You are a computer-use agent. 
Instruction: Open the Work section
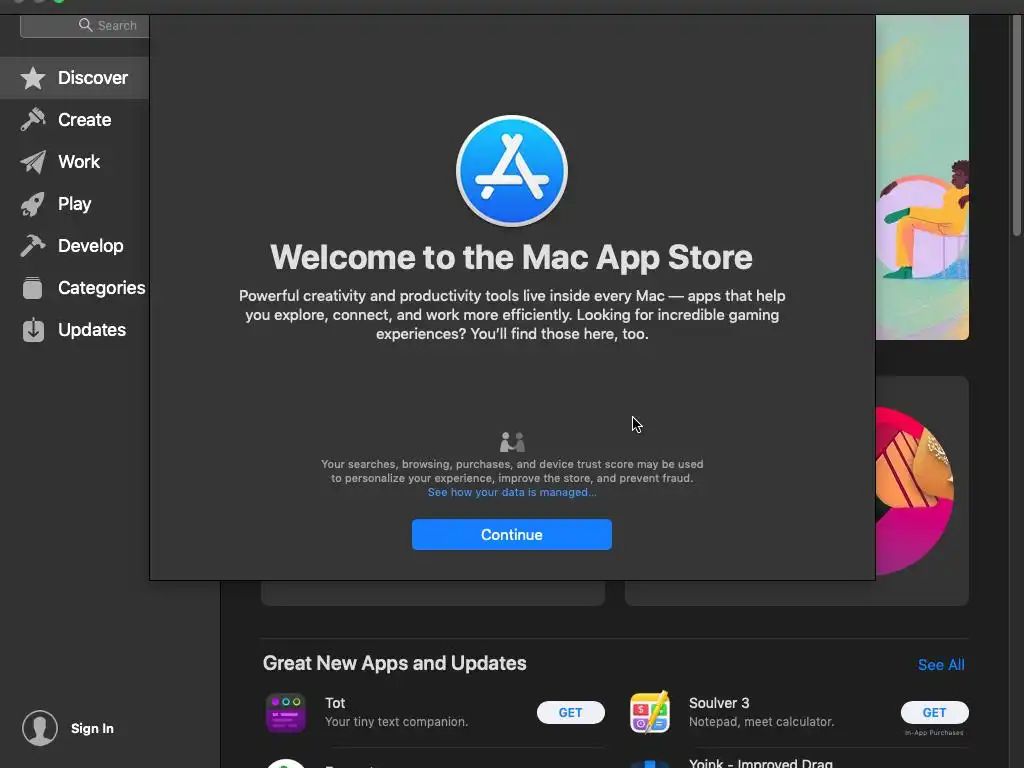coord(74,161)
